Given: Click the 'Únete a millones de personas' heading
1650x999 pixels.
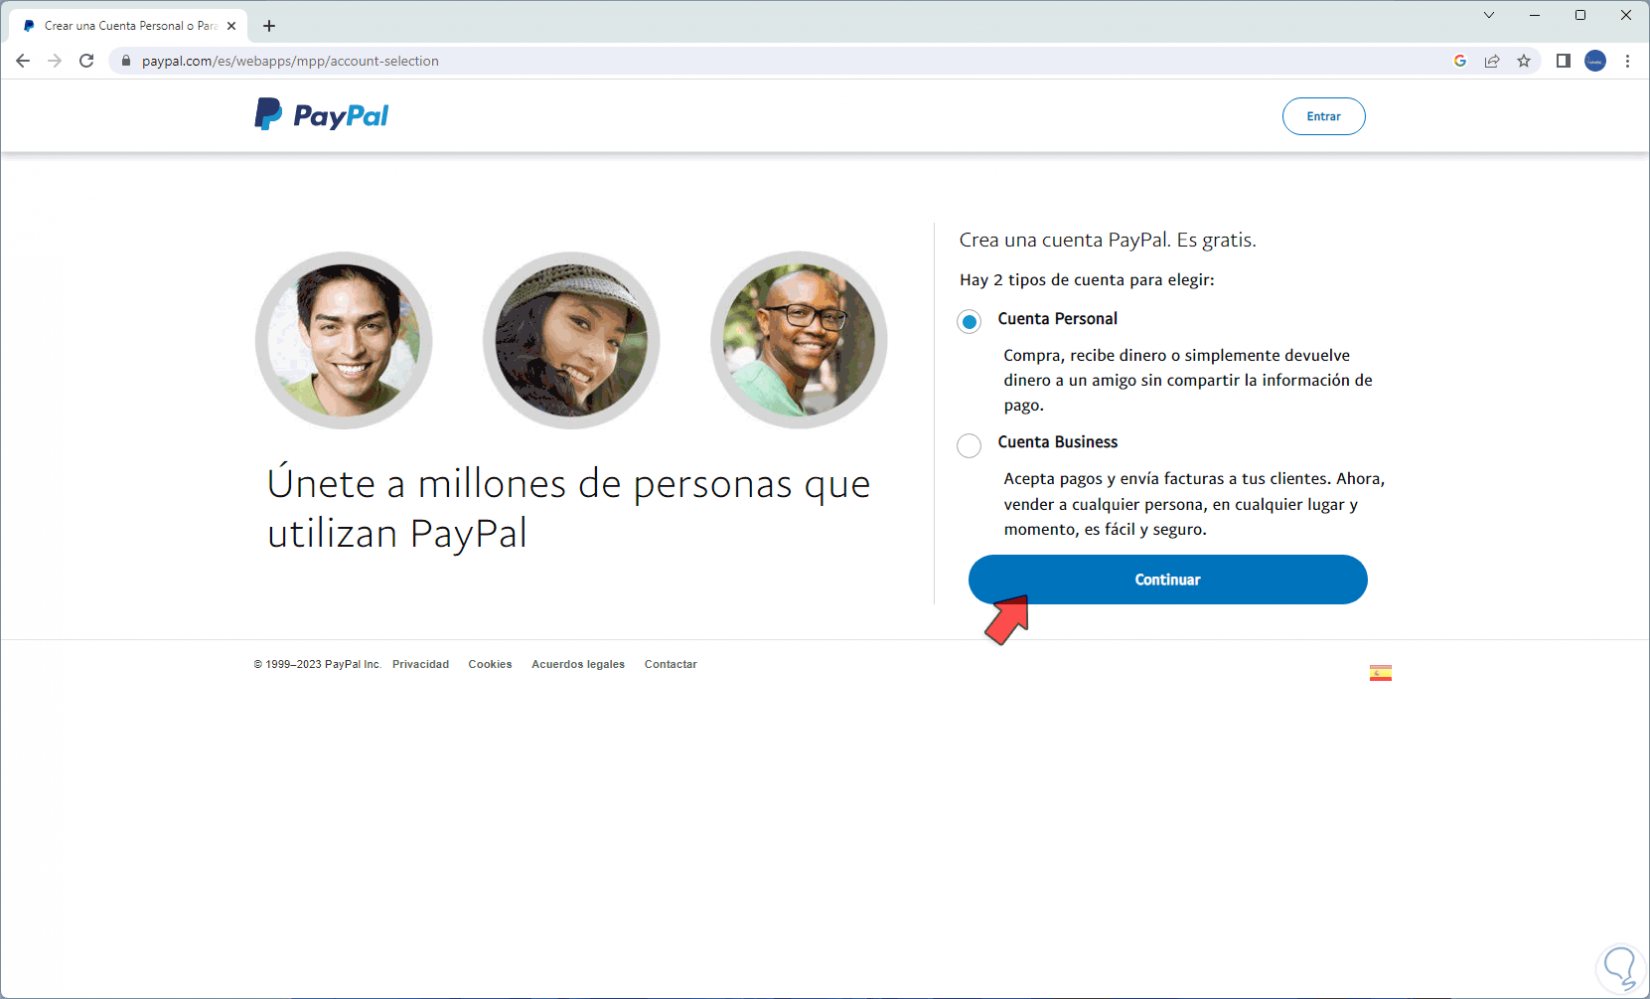Looking at the screenshot, I should (568, 508).
